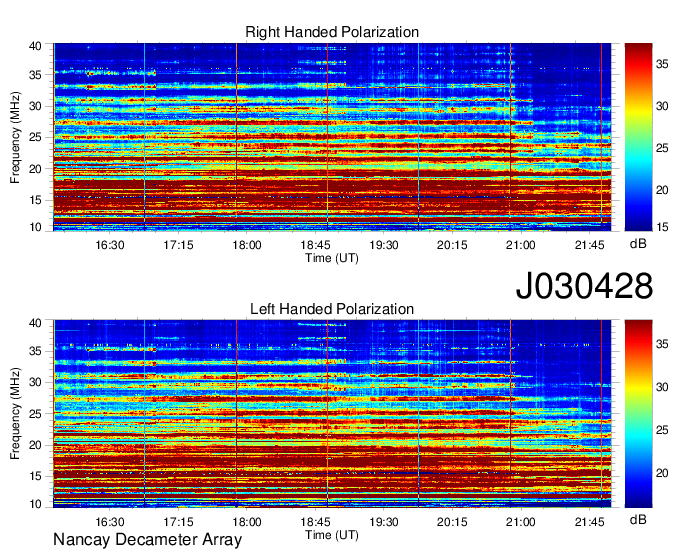Click 'Time (UT)' label under Right Handed plot

coord(332,258)
